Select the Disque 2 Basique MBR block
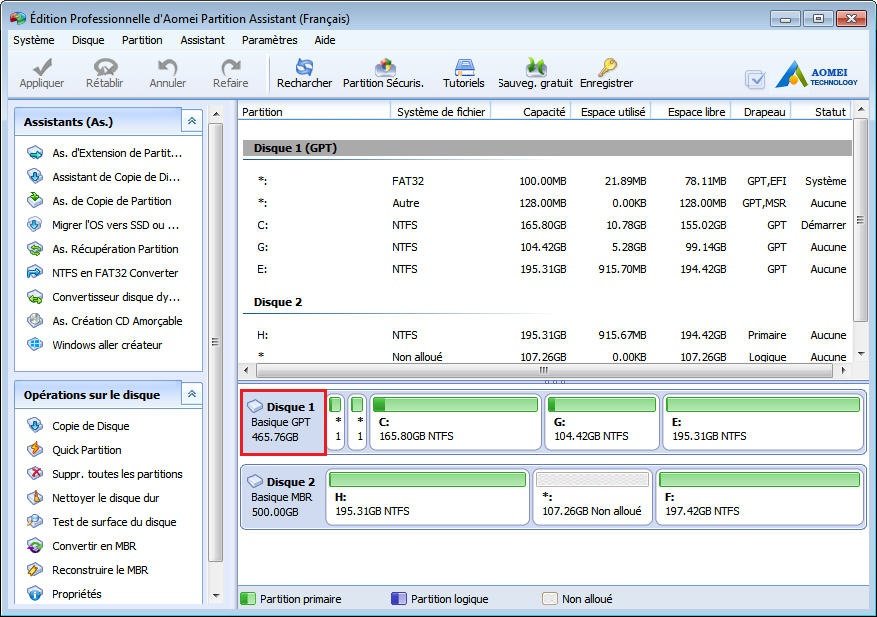The width and height of the screenshot is (877, 617). (x=284, y=497)
